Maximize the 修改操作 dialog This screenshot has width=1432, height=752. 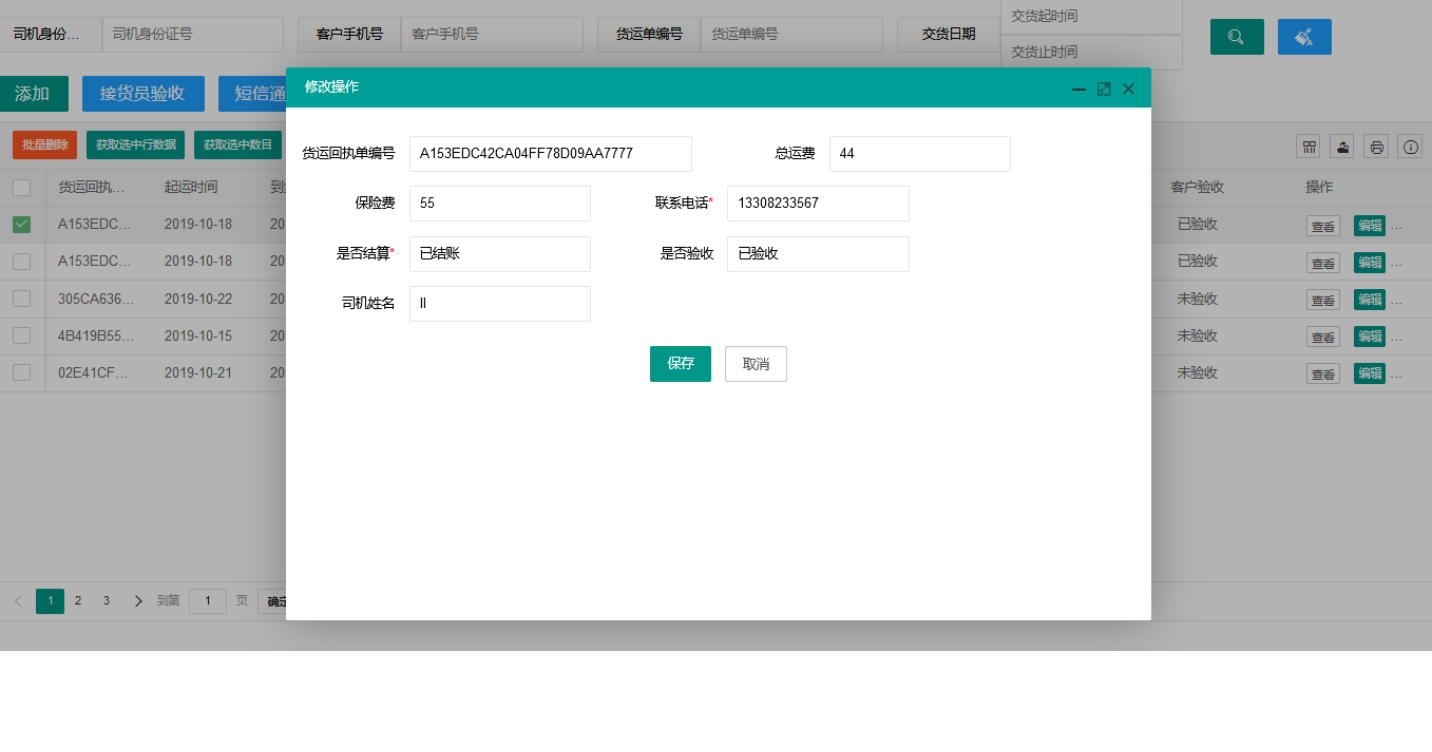(x=1104, y=89)
